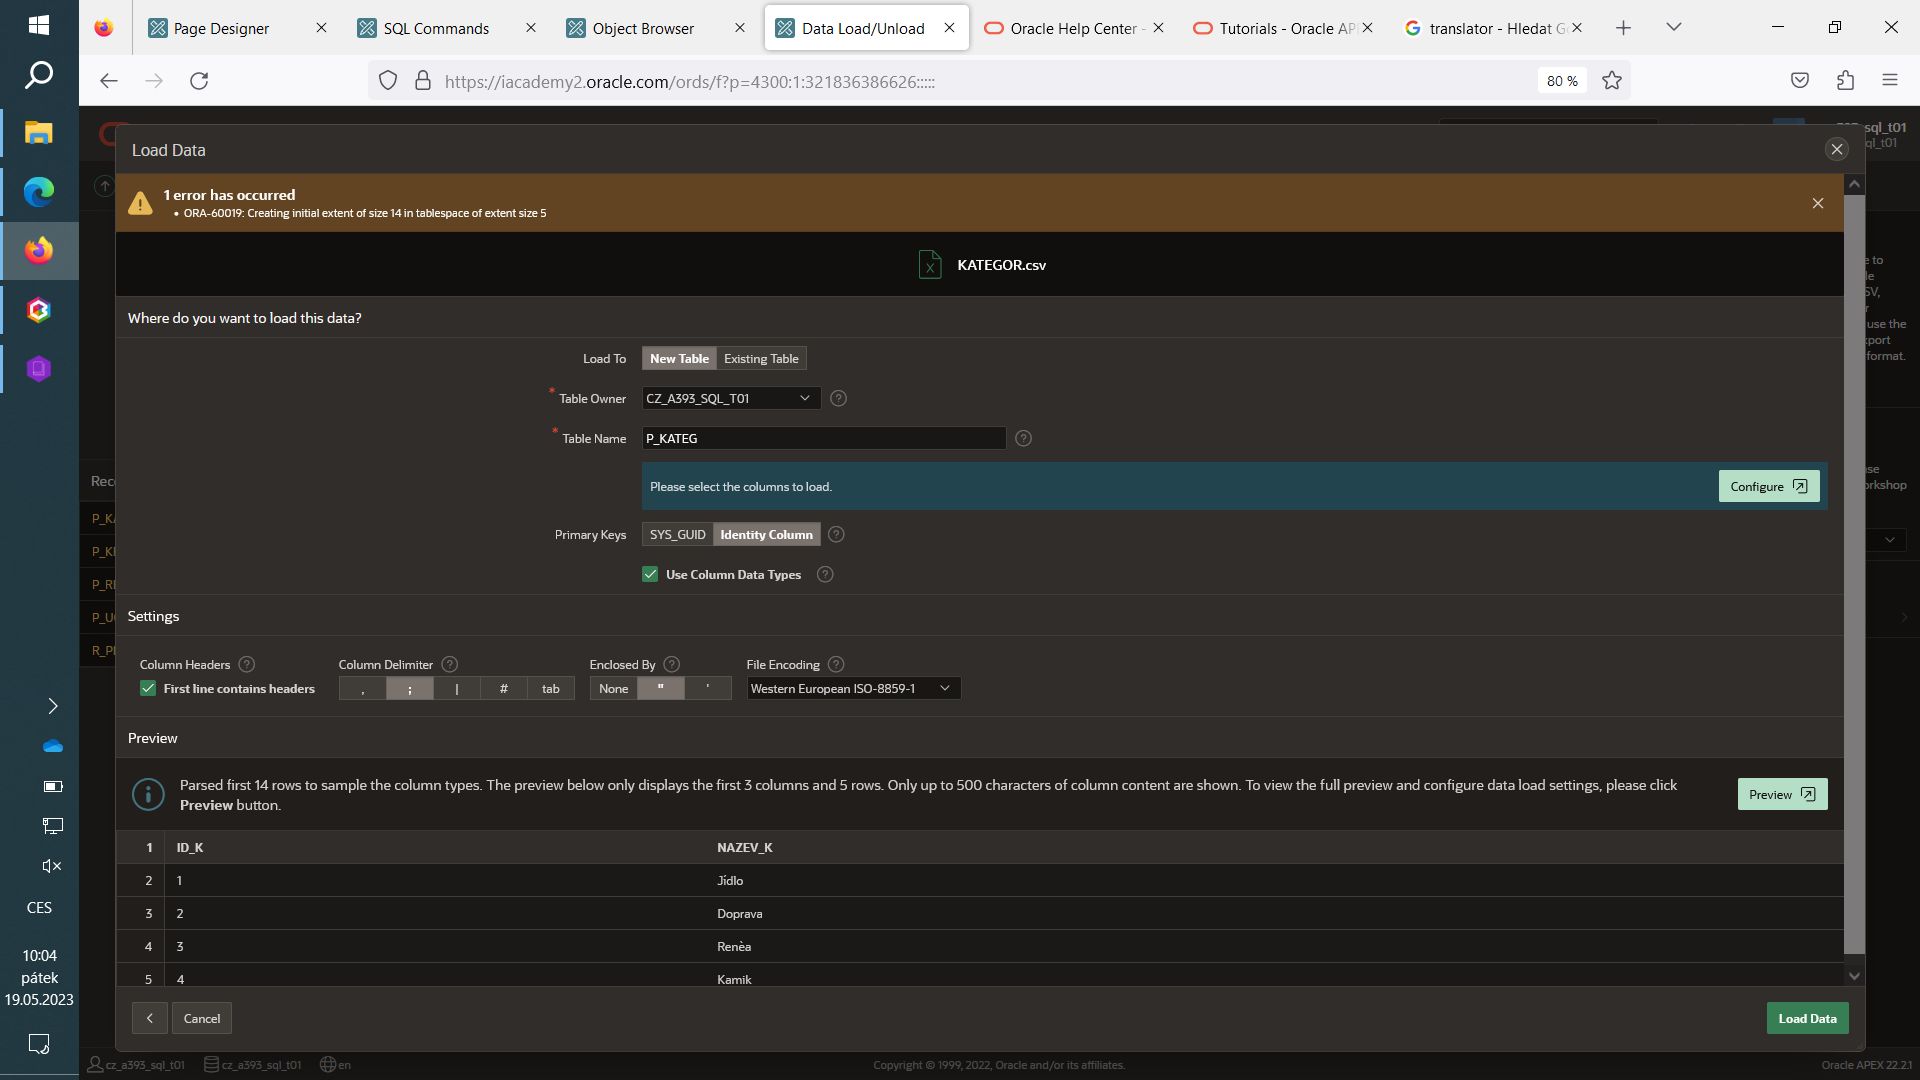Screen dimensions: 1920x1080
Task: Open the browser tab list chevron
Action: [x=1673, y=27]
